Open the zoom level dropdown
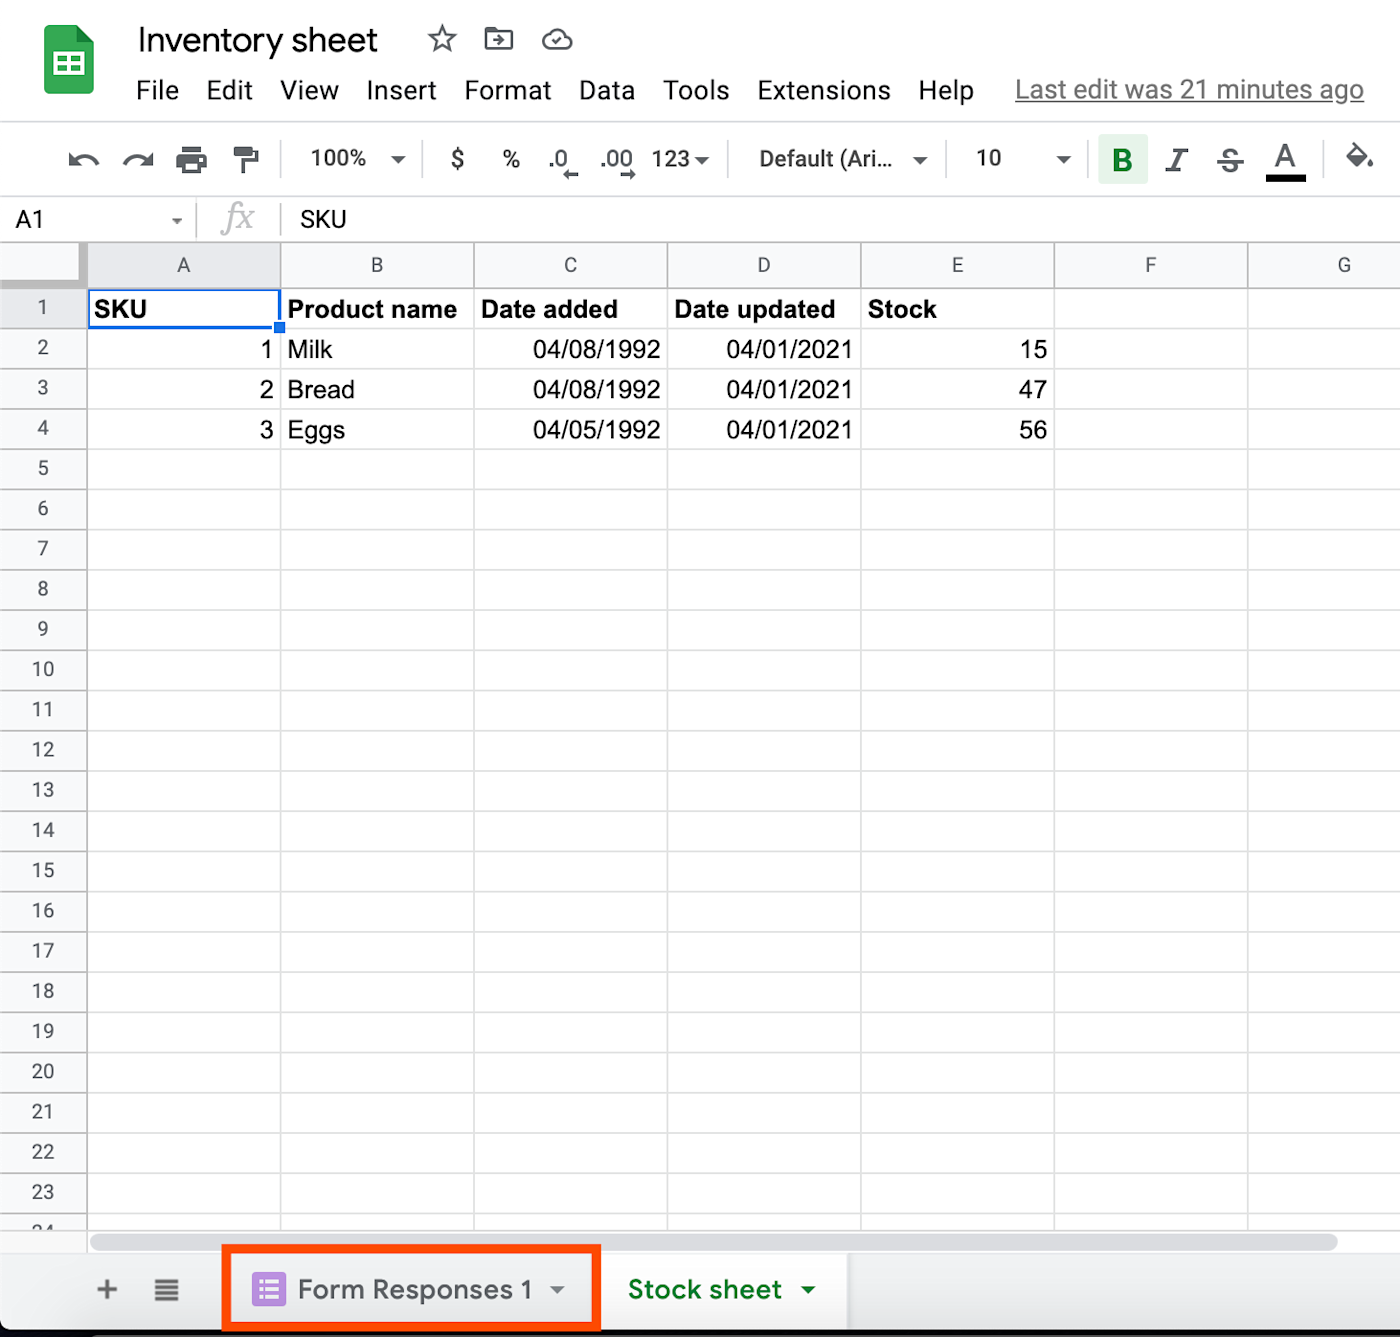Screen dimensions: 1400x1337 pyautogui.click(x=357, y=159)
